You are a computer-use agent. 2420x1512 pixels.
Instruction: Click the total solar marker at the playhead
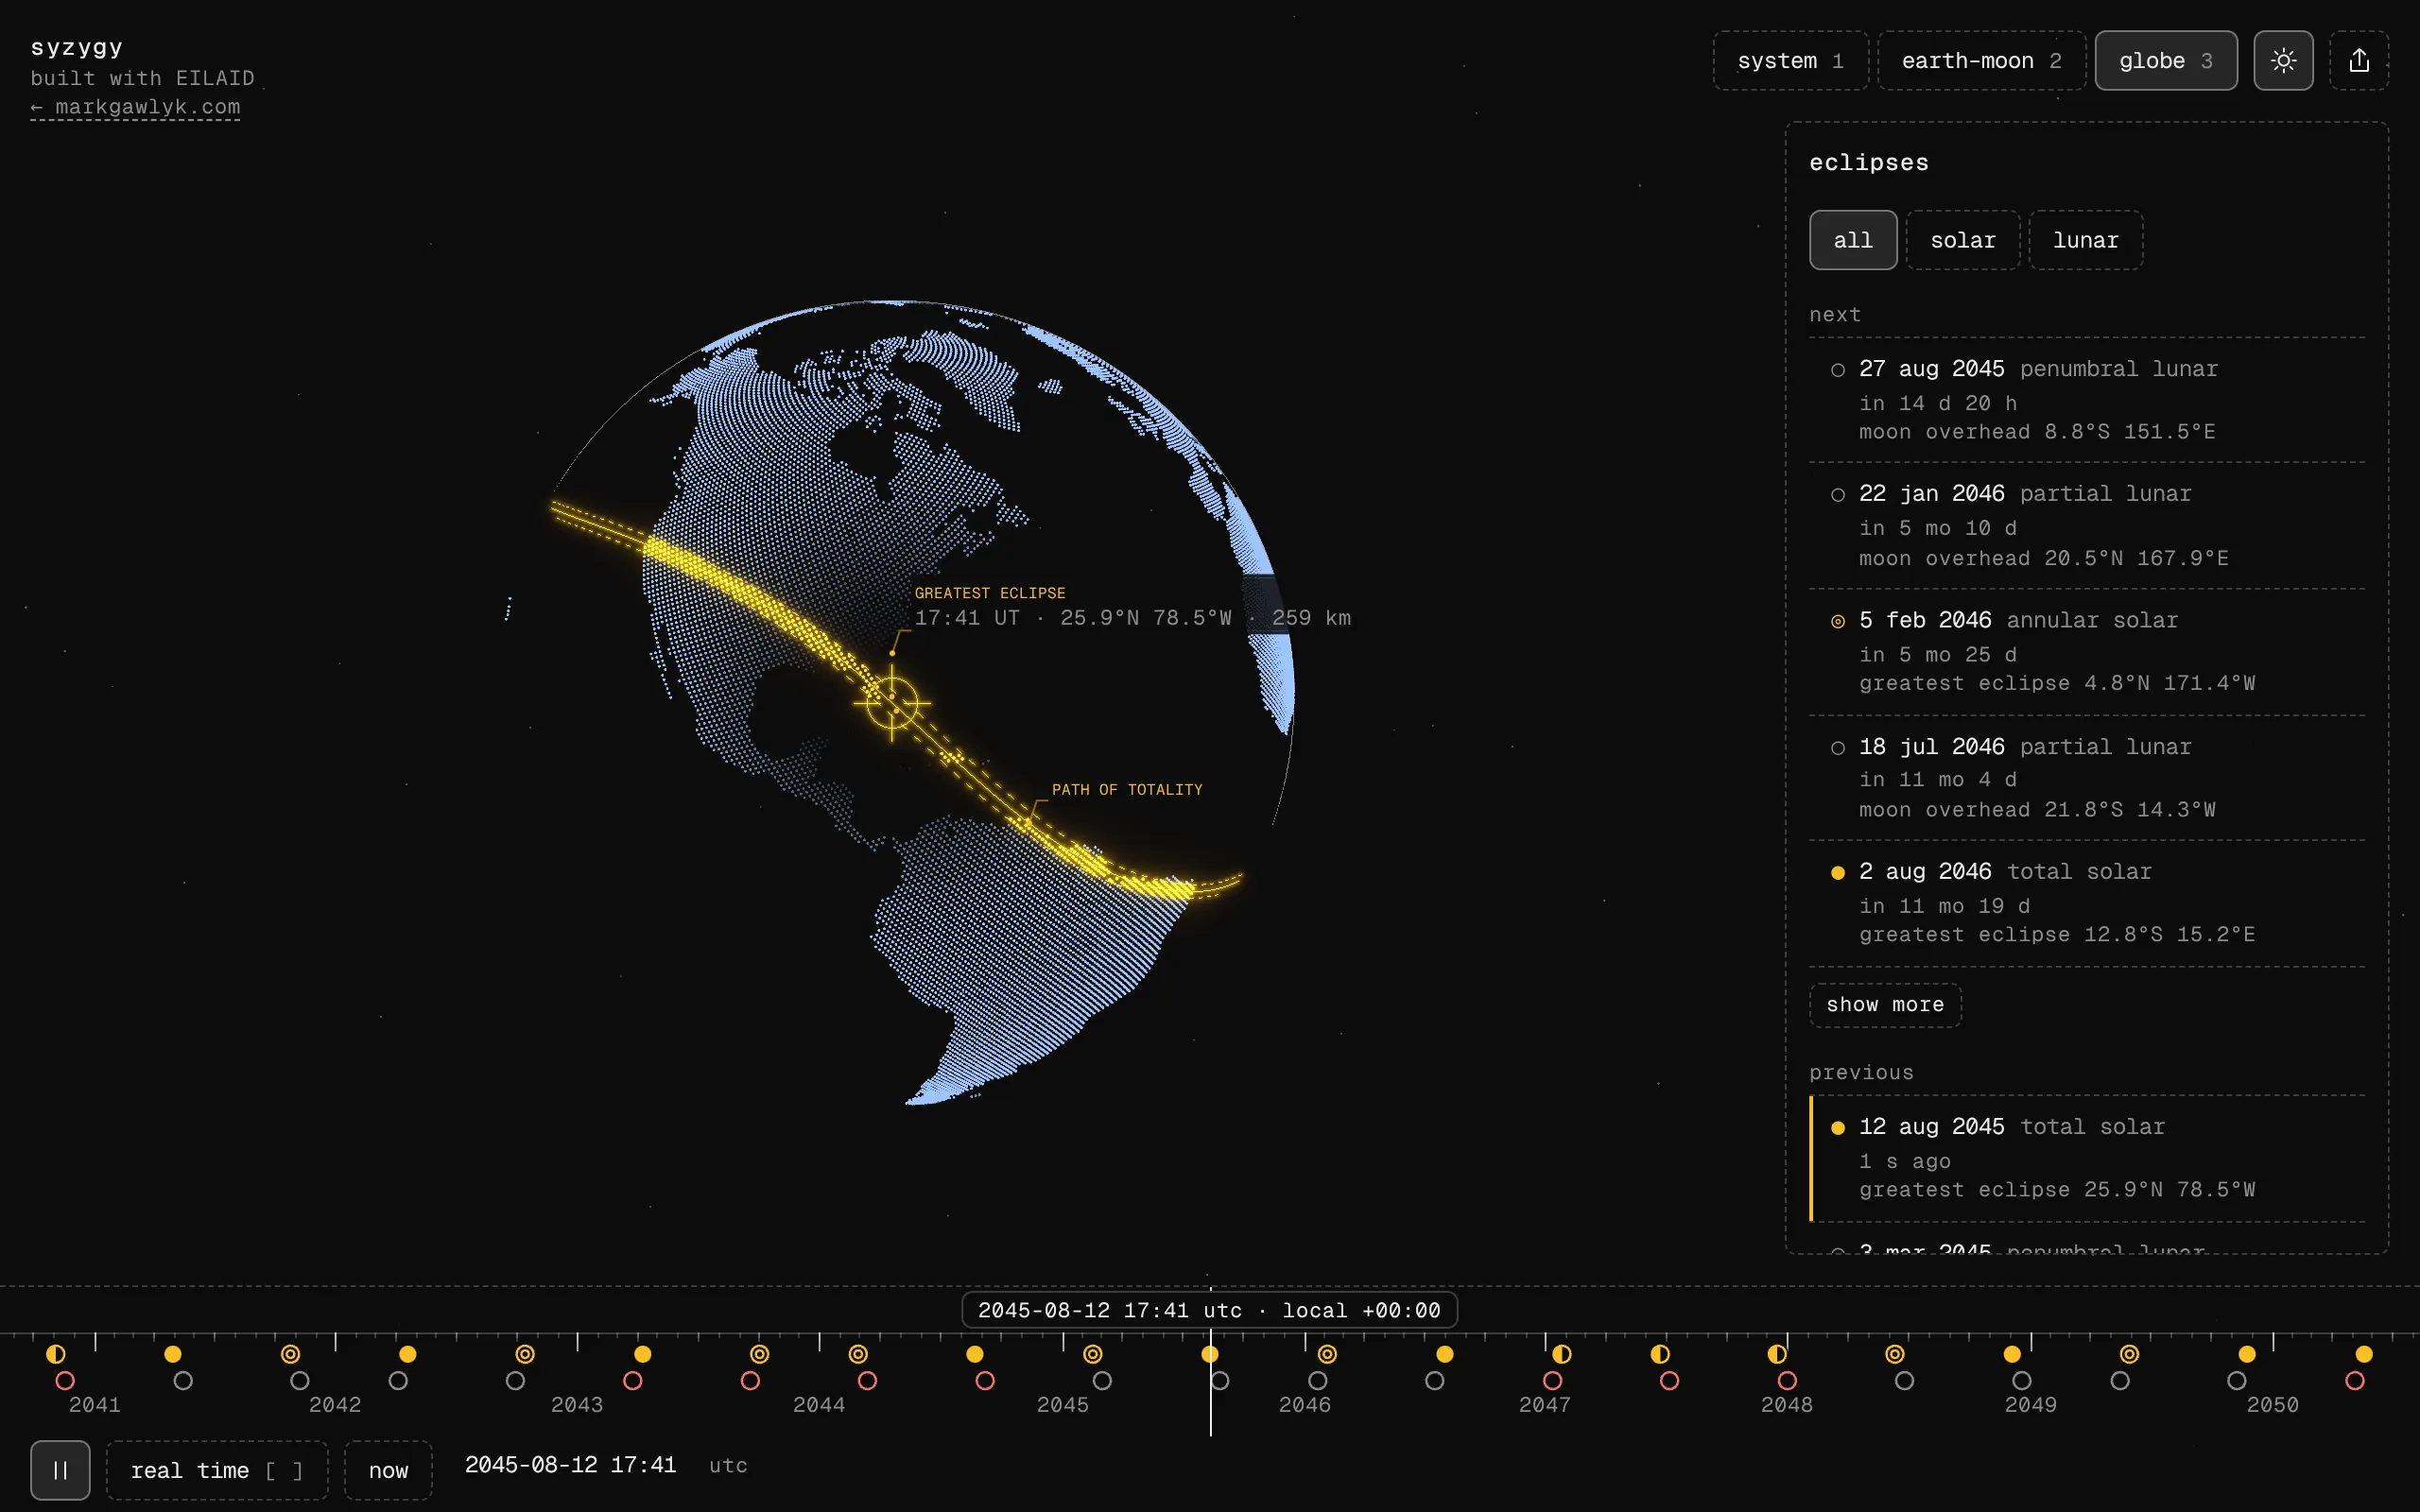click(x=1210, y=1354)
